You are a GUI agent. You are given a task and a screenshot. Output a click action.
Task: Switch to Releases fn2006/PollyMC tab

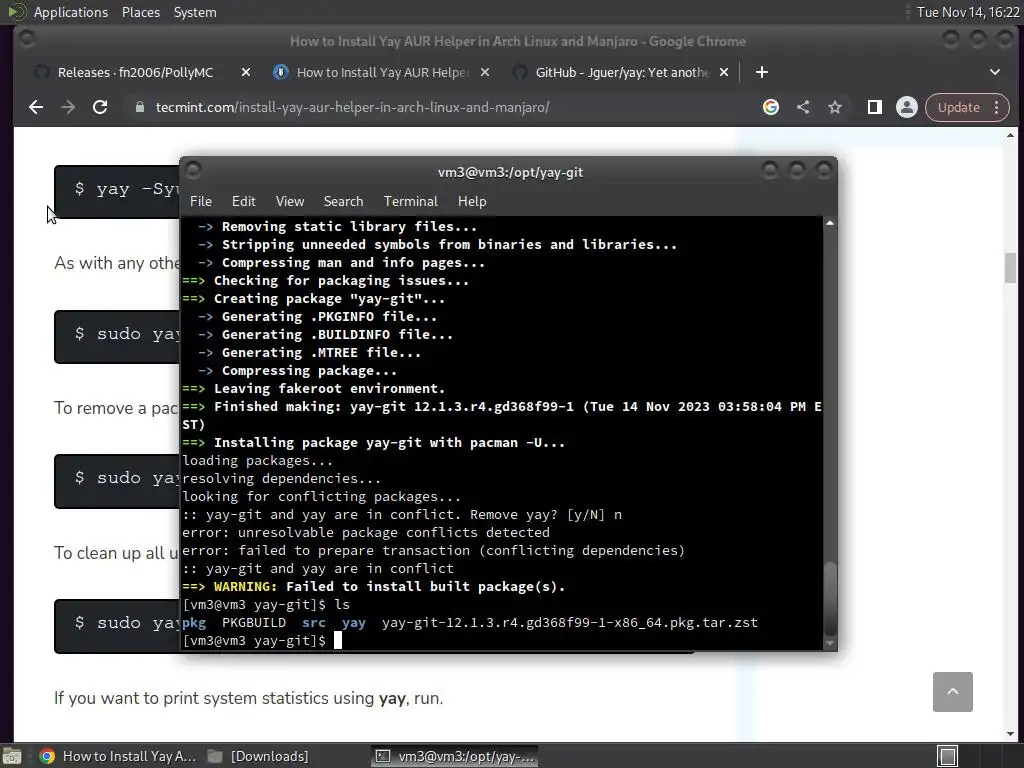[x=135, y=72]
